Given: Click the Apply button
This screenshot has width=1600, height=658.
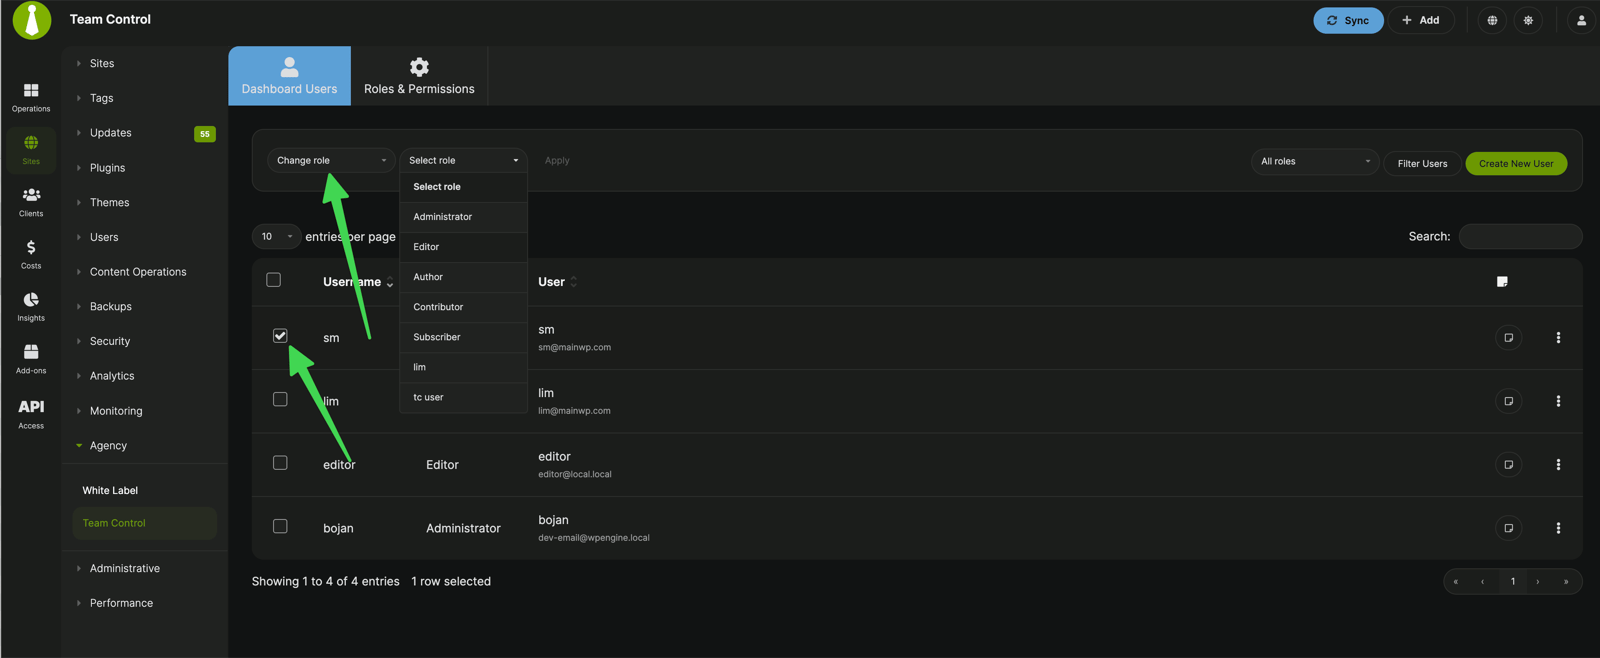Looking at the screenshot, I should coord(557,160).
